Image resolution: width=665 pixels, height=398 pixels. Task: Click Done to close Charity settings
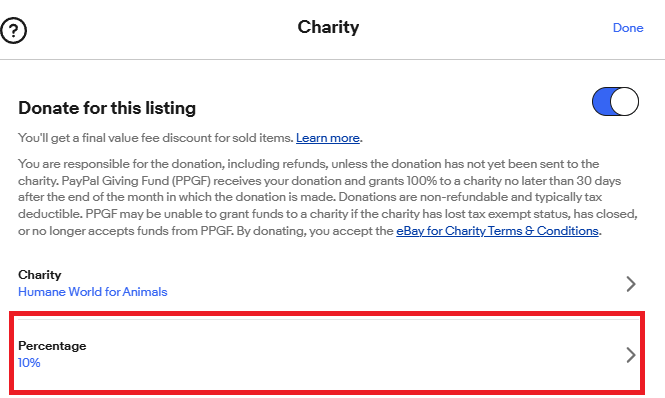(x=628, y=28)
